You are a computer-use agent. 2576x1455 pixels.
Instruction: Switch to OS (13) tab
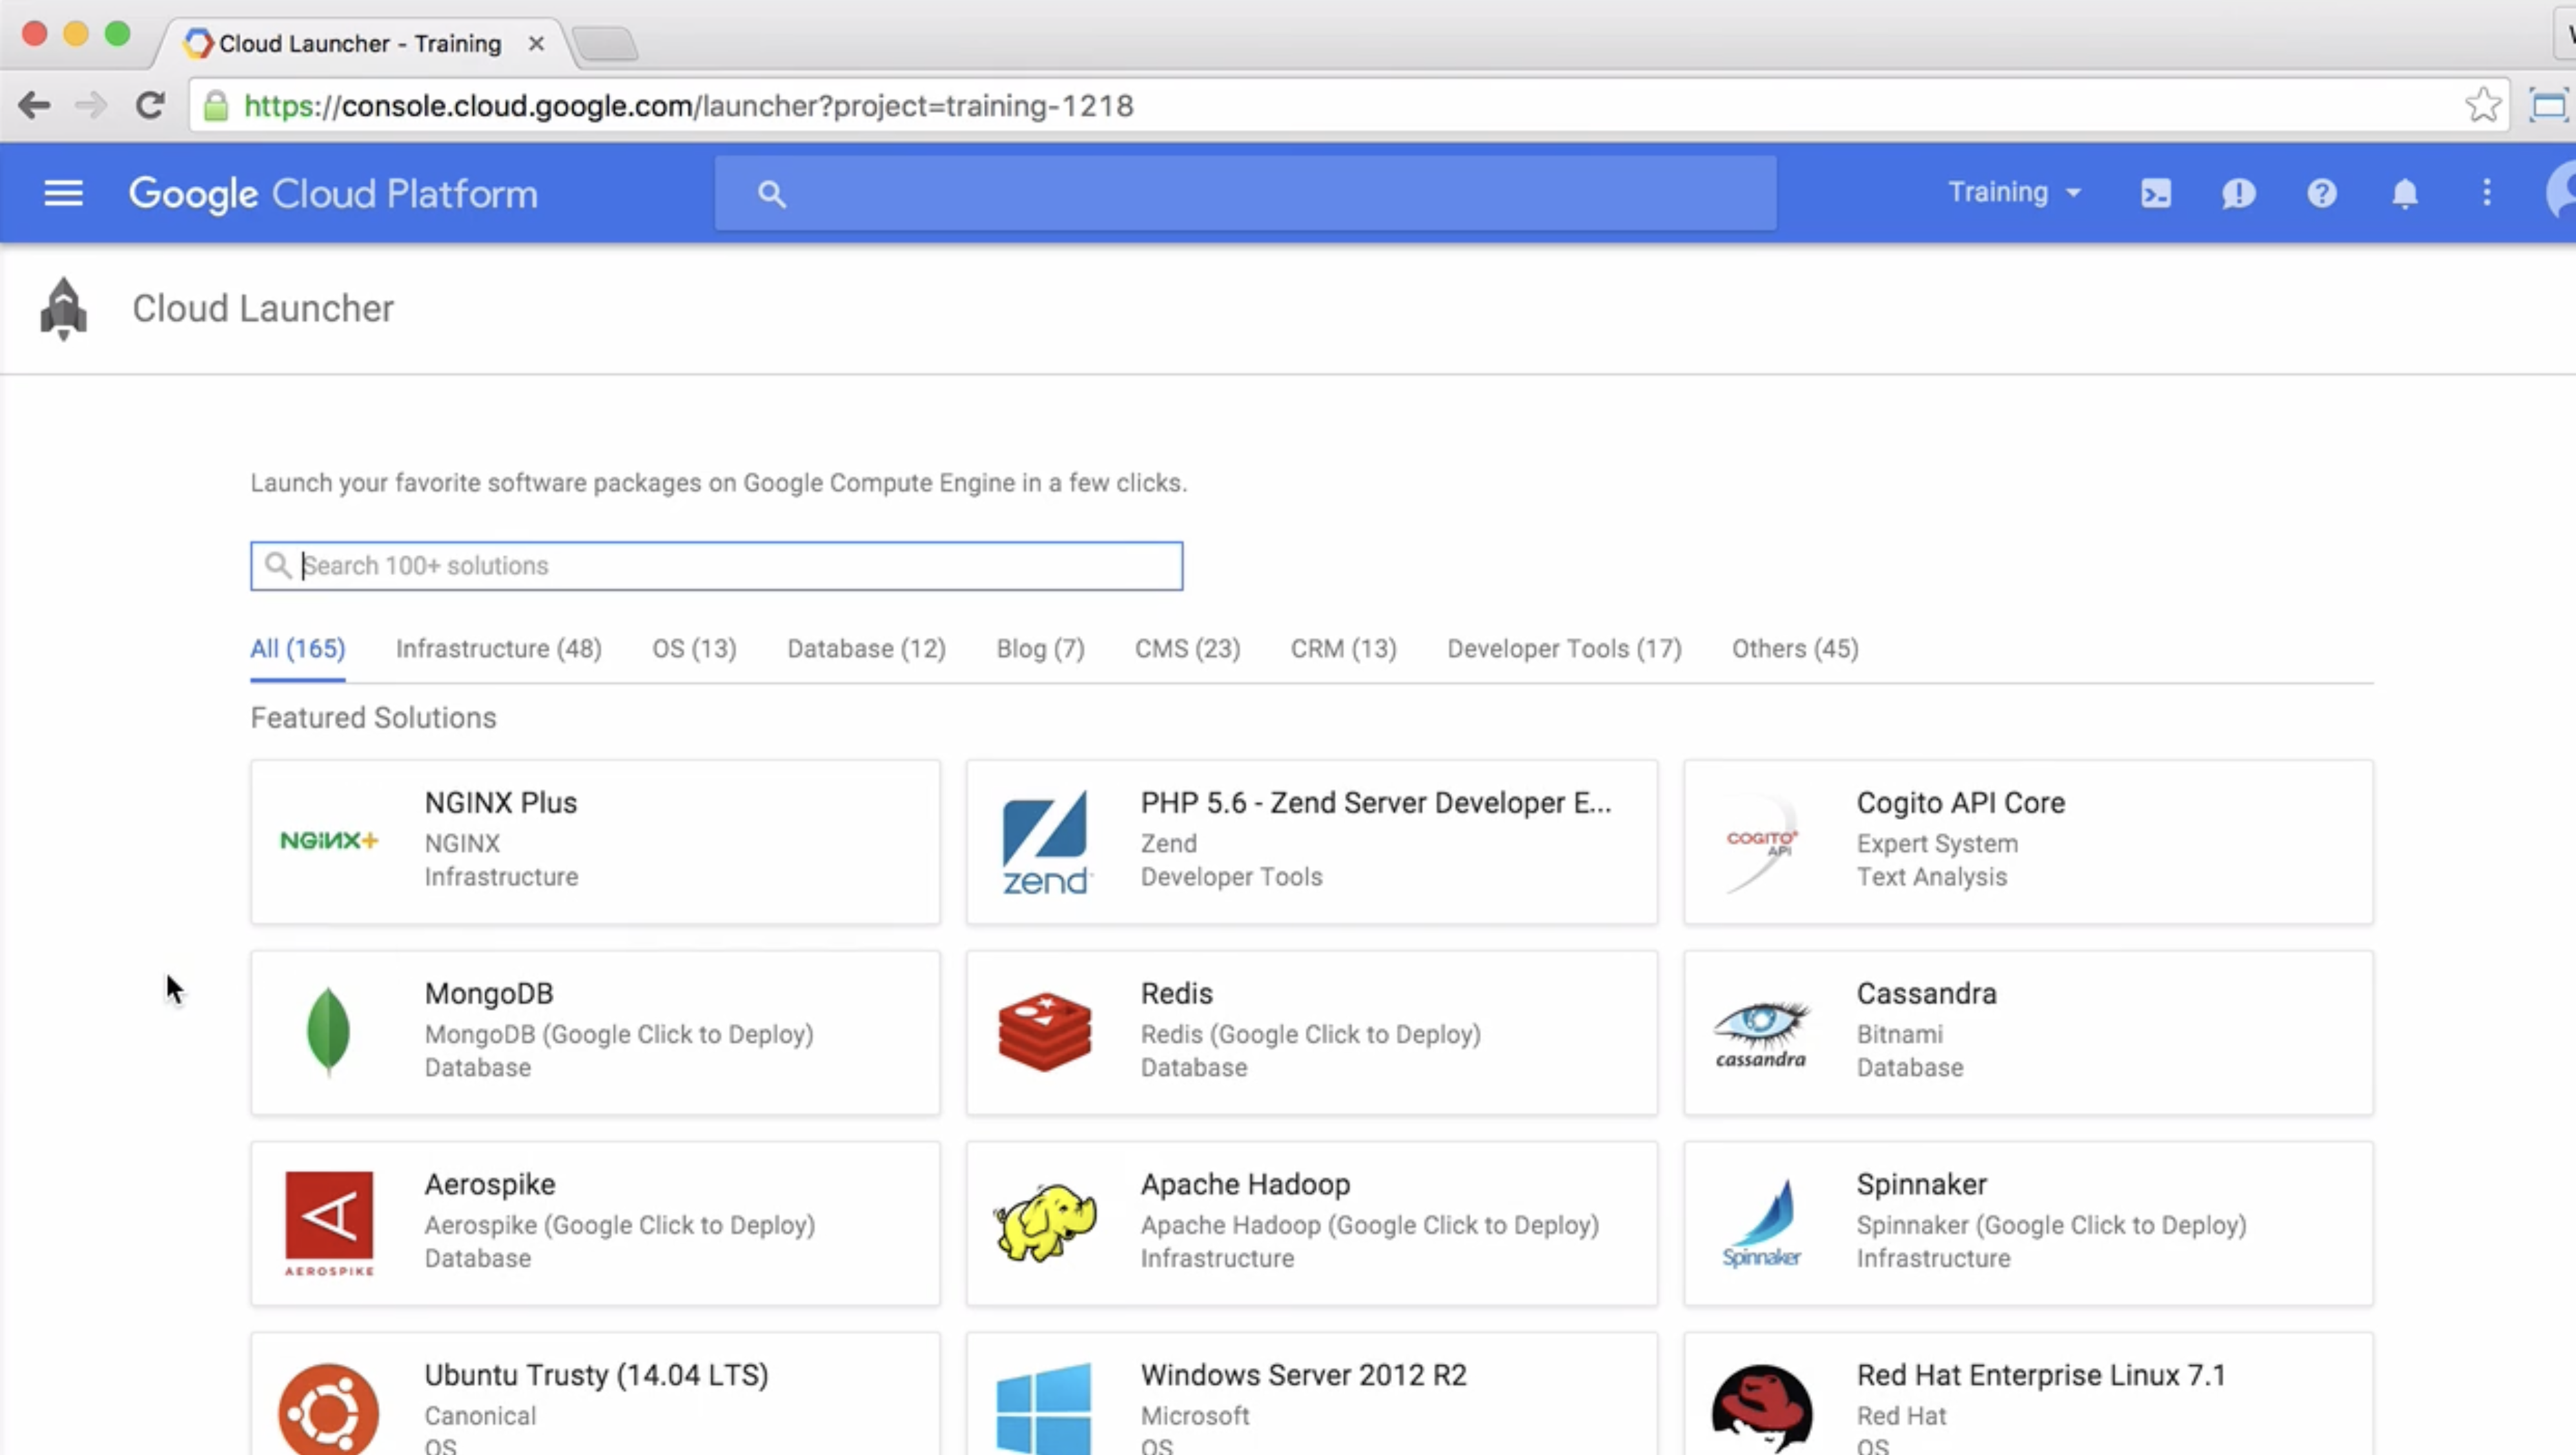click(x=694, y=649)
